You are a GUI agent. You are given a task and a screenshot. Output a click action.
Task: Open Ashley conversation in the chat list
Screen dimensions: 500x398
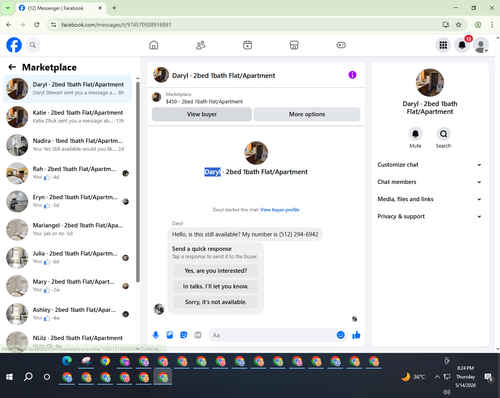tap(68, 314)
